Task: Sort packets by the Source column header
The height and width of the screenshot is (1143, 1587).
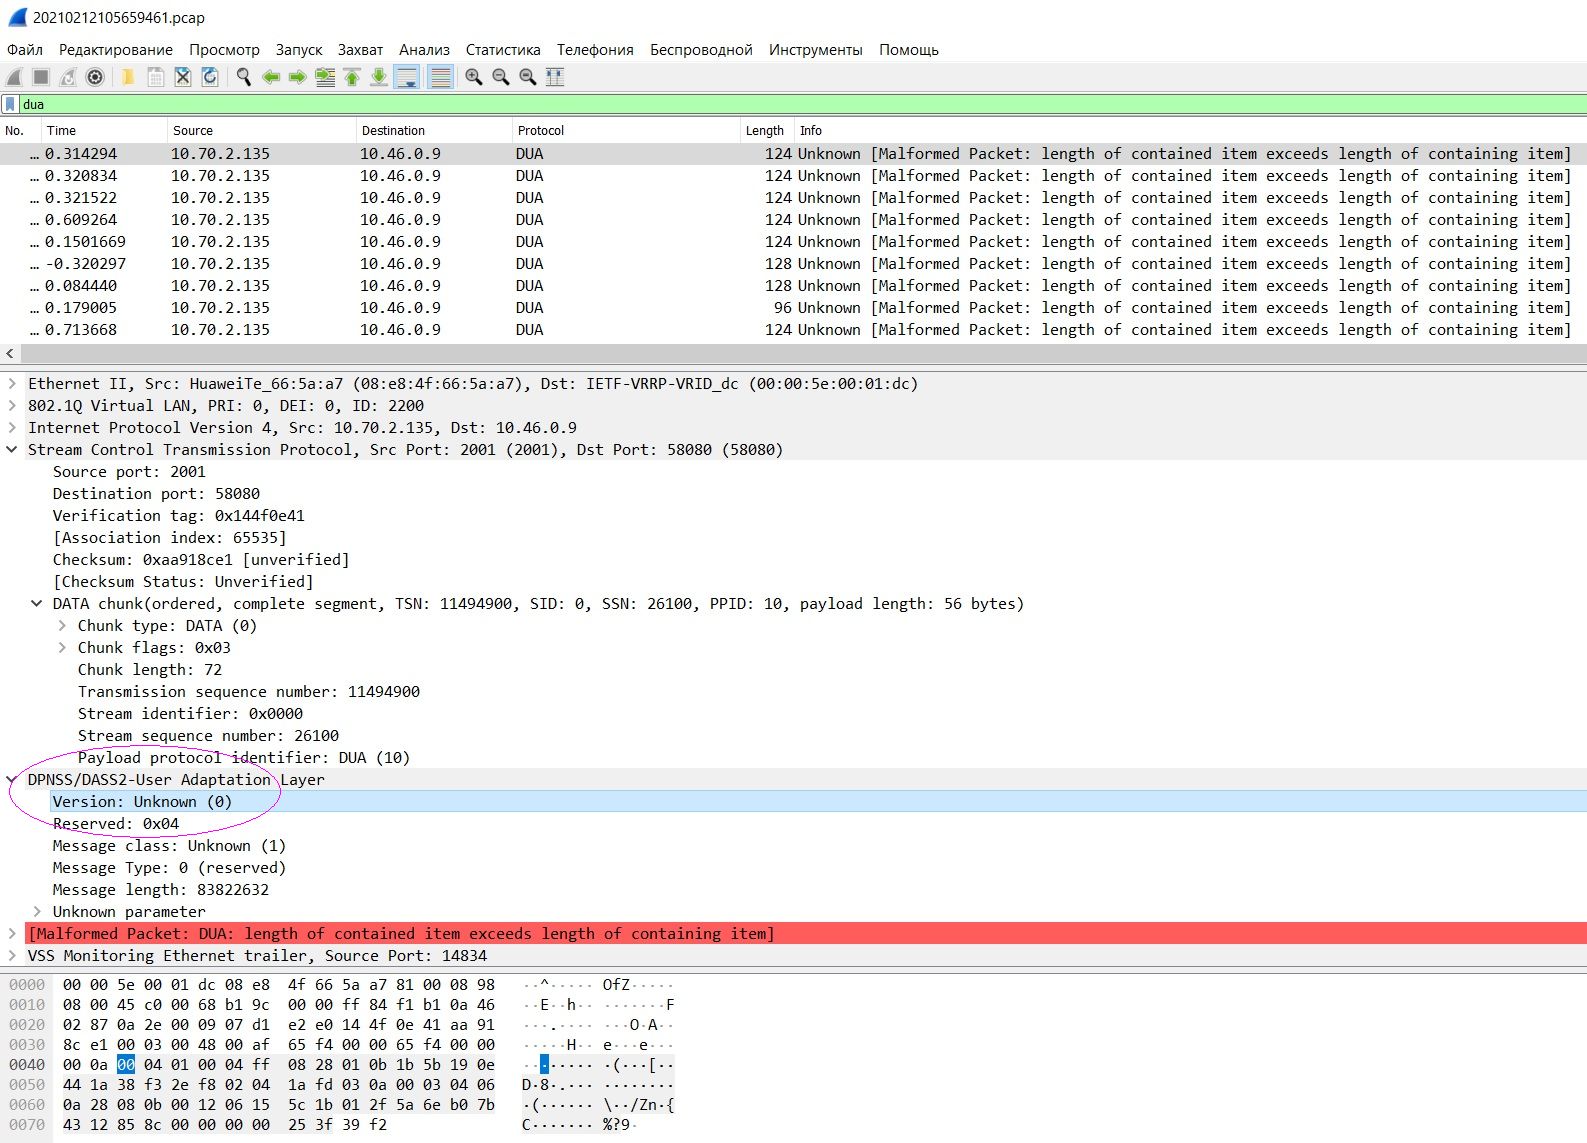Action: coord(261,130)
